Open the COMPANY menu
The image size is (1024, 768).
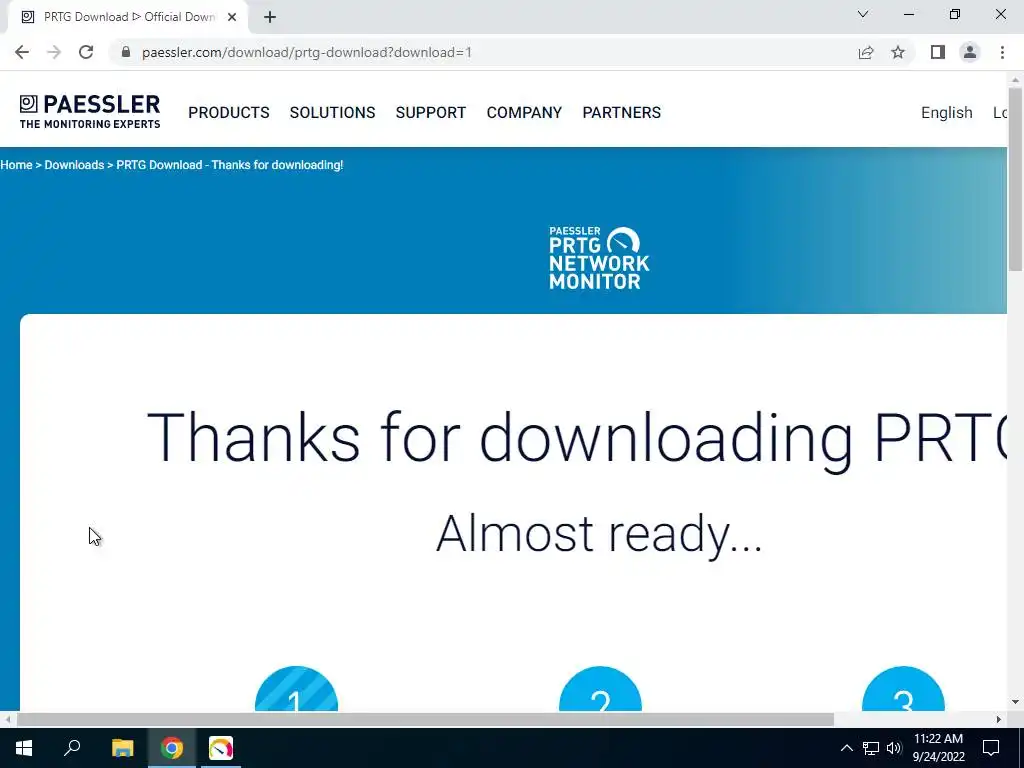[524, 112]
